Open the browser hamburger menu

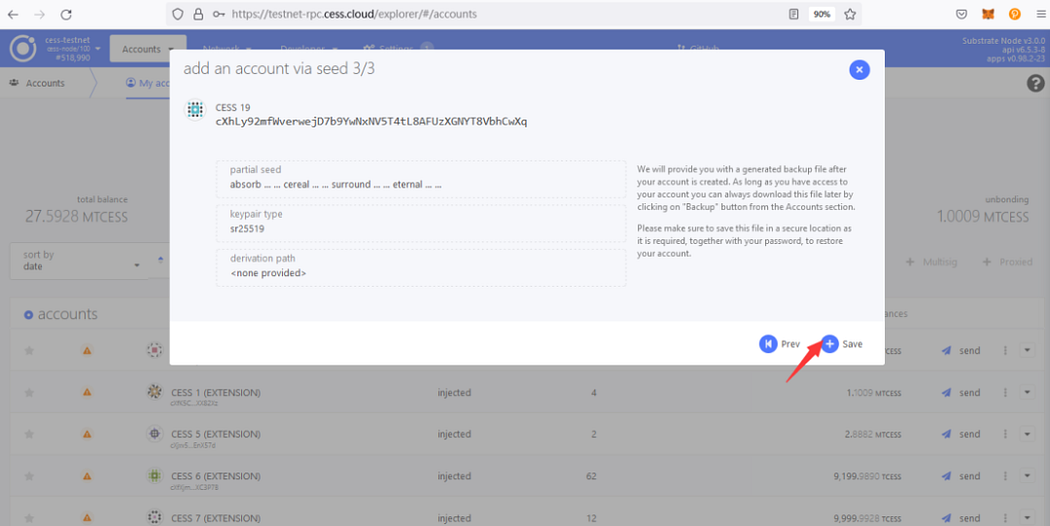click(x=1041, y=14)
